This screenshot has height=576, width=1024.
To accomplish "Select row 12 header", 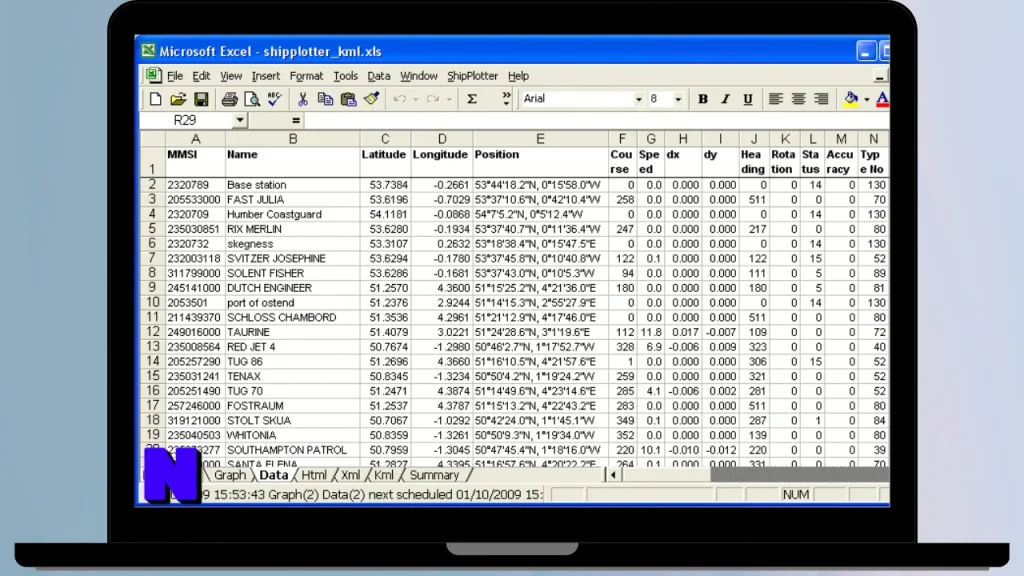I will pyautogui.click(x=152, y=332).
